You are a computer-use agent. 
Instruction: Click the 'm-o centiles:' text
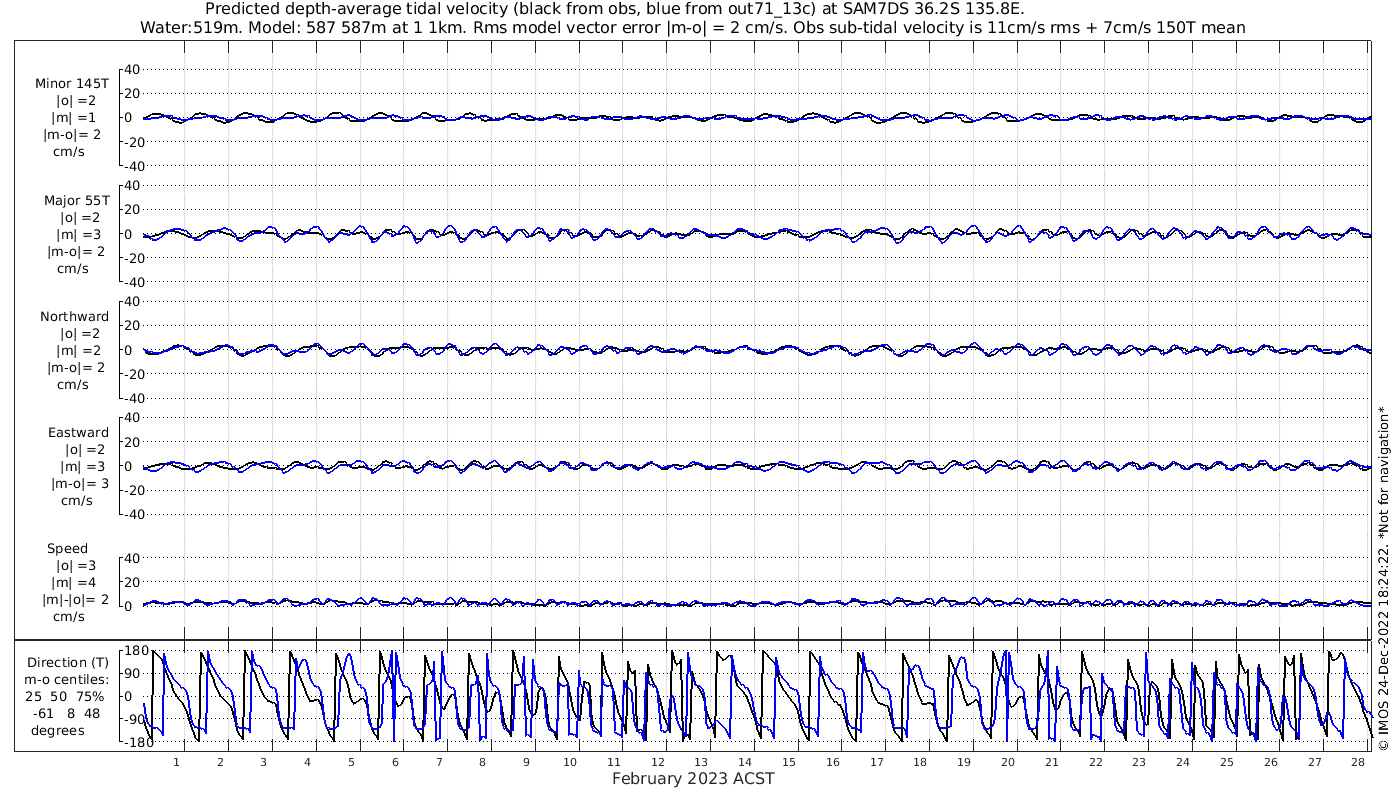[67, 679]
